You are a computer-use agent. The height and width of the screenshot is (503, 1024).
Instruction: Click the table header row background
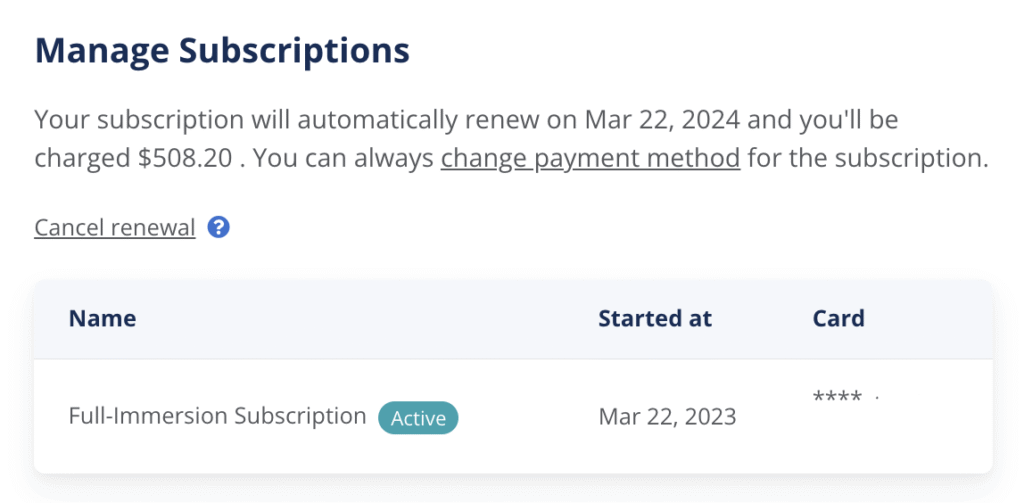[x=513, y=319]
